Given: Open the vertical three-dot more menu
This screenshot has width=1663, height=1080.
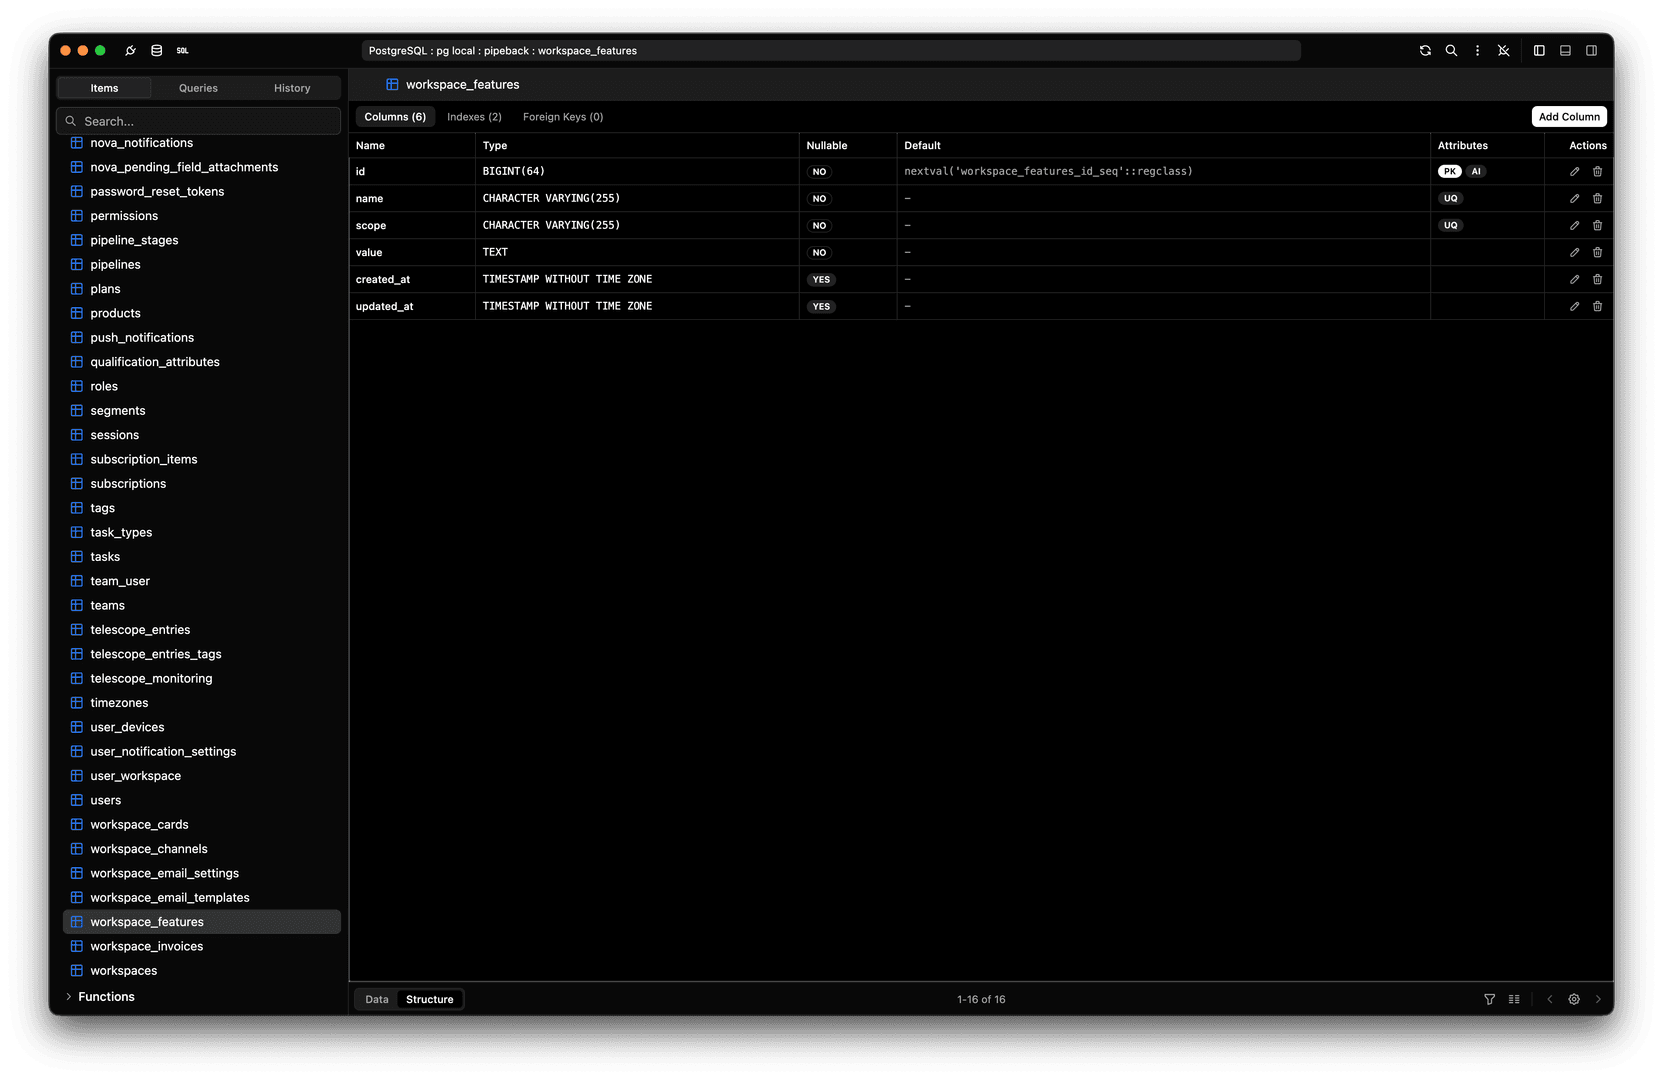Looking at the screenshot, I should point(1477,50).
